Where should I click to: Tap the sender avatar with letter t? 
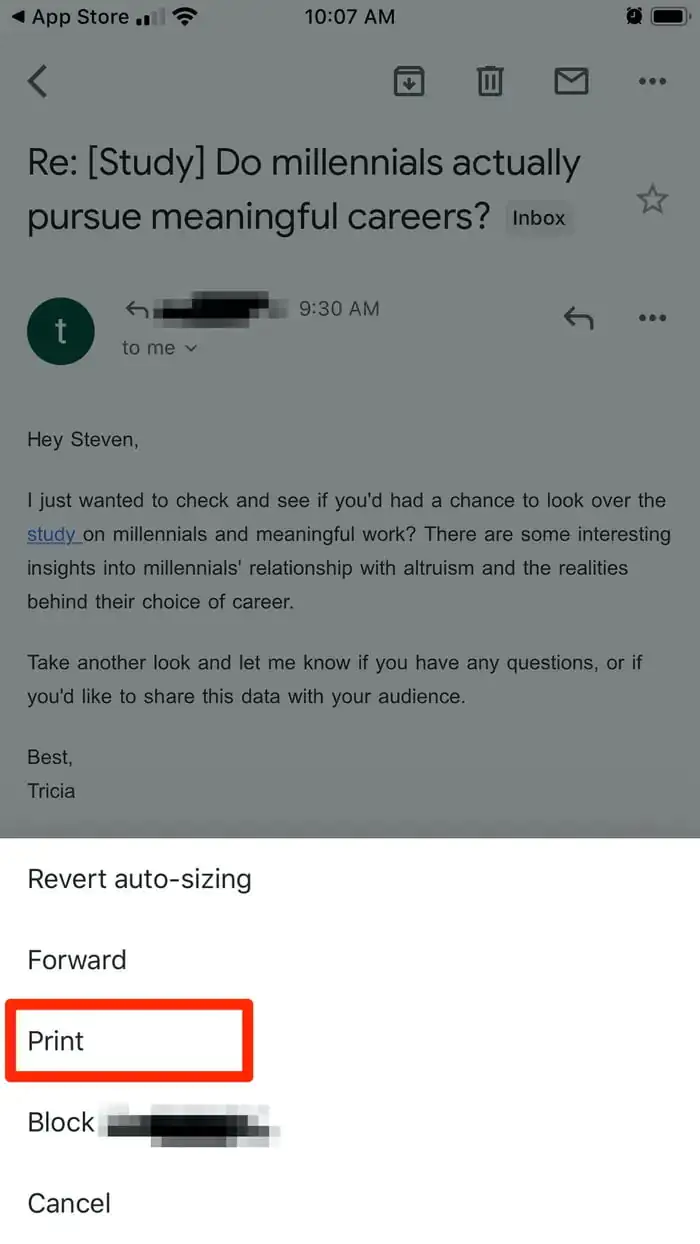[x=61, y=330]
